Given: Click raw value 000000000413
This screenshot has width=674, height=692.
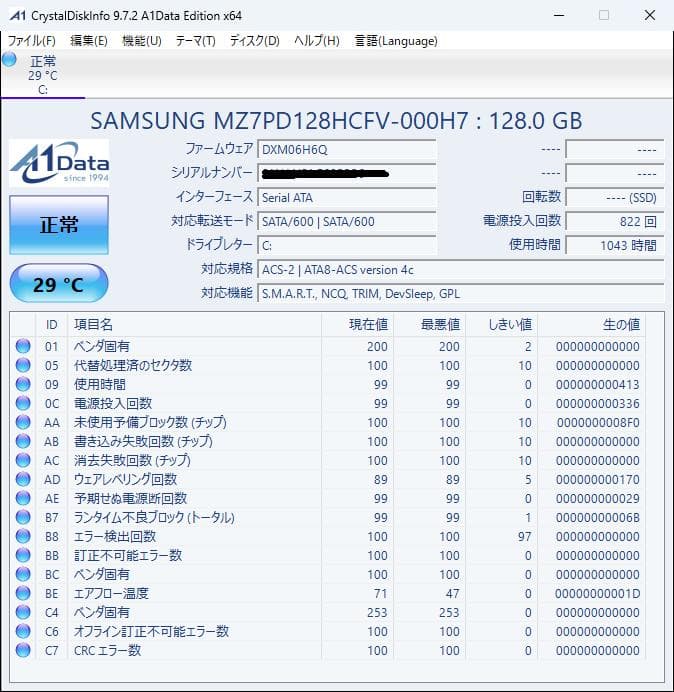Looking at the screenshot, I should pyautogui.click(x=597, y=384).
